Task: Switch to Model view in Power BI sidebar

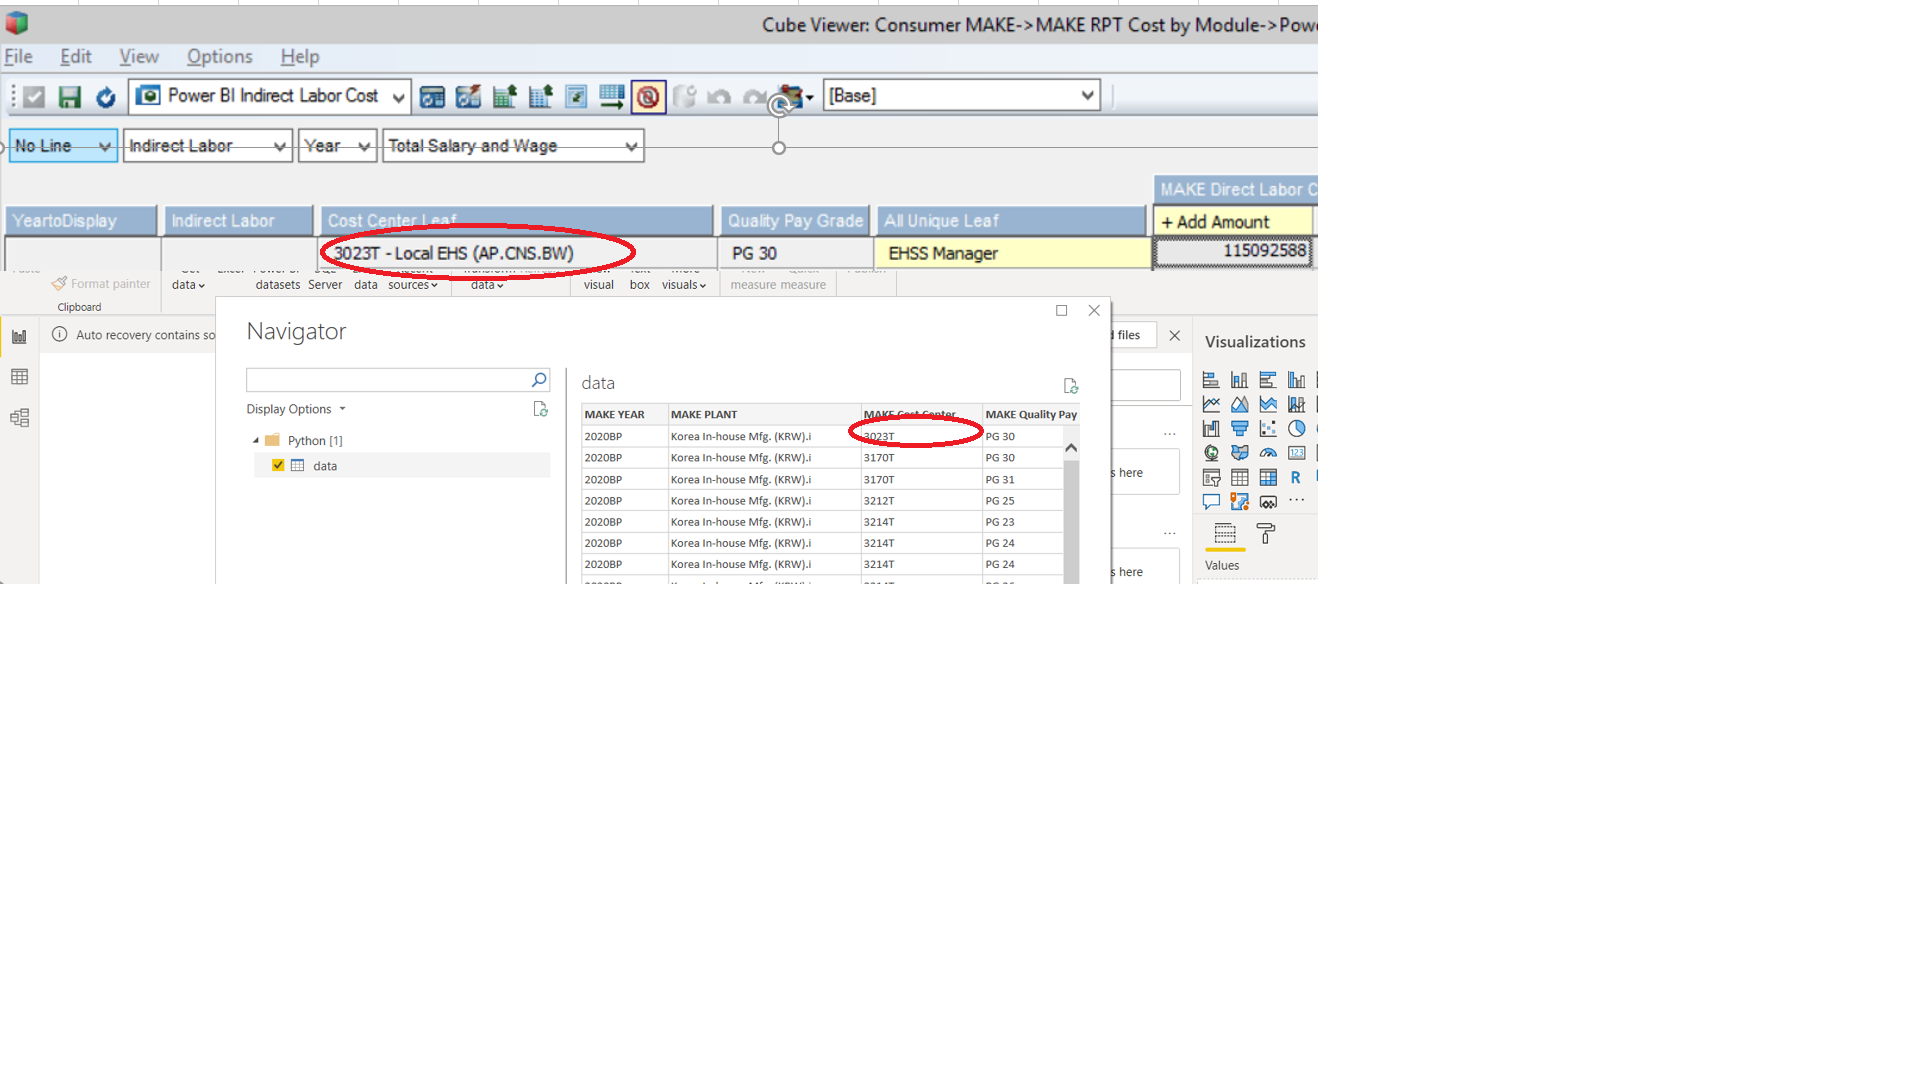Action: (x=19, y=418)
